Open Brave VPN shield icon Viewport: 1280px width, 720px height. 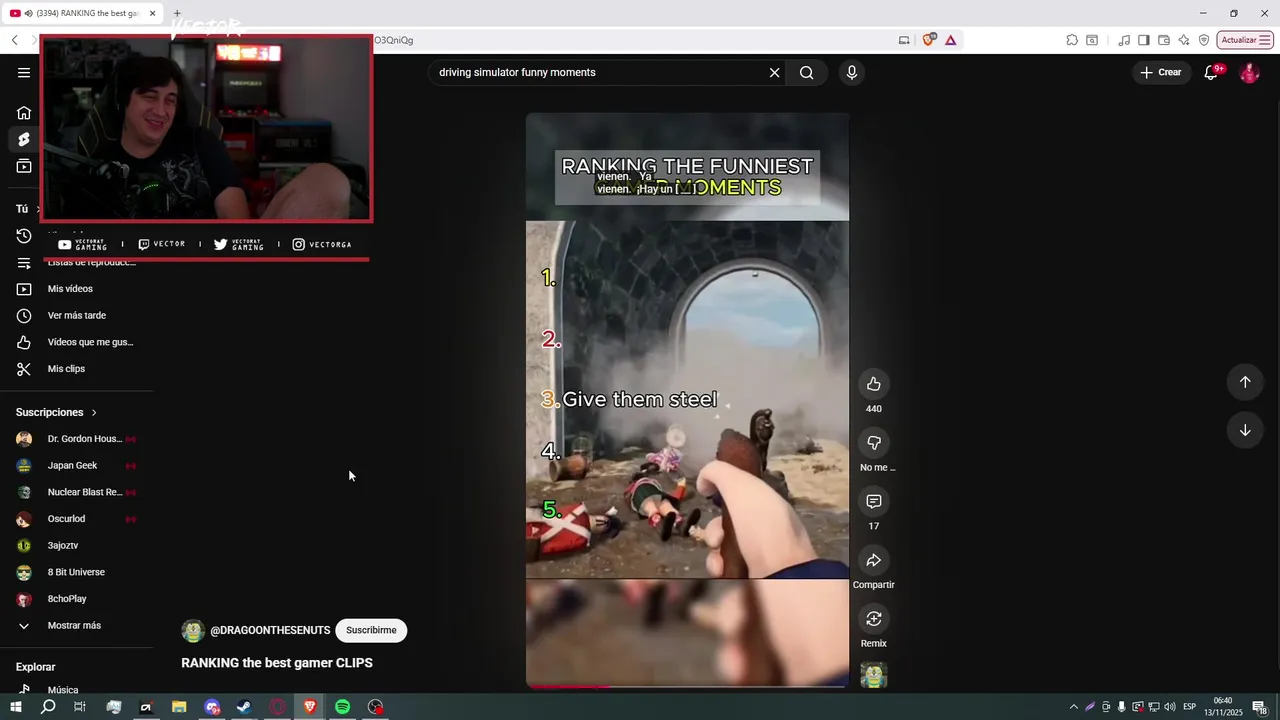[x=1204, y=40]
